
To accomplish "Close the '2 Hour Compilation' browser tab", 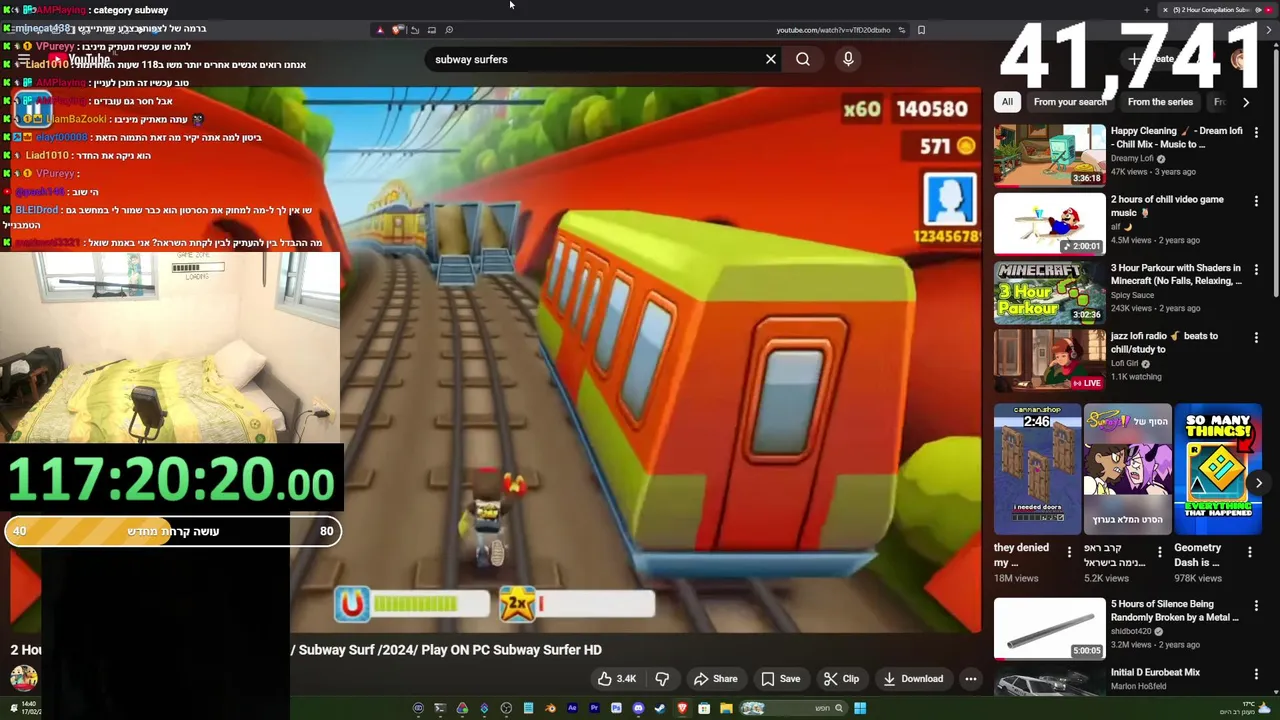I will tap(1165, 10).
